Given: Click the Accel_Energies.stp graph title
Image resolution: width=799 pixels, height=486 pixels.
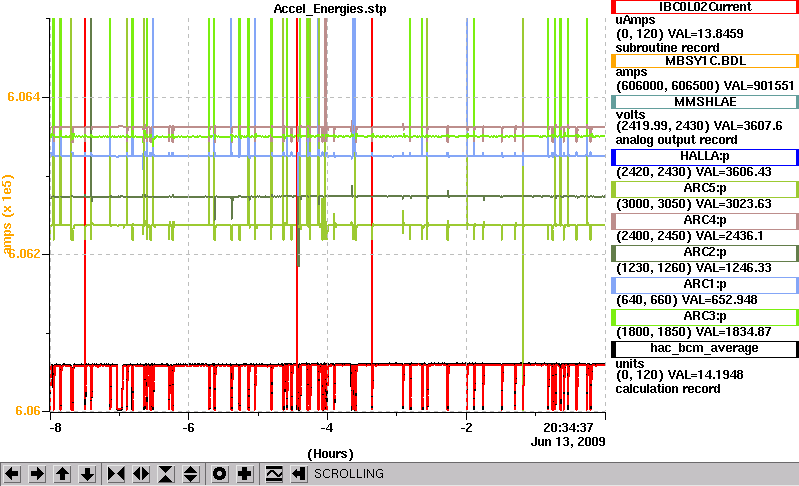Looking at the screenshot, I should [x=330, y=9].
